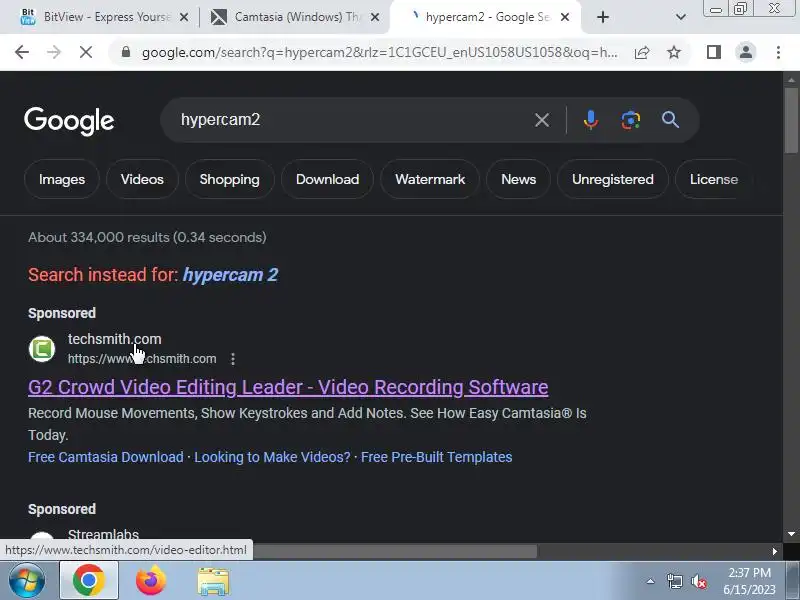
Task: Apply the Unregistered filter chip
Action: pyautogui.click(x=613, y=179)
